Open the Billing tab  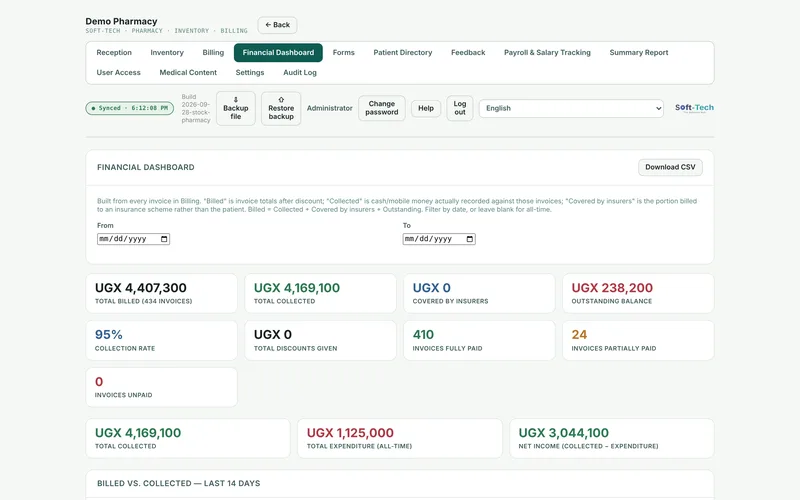(x=213, y=53)
